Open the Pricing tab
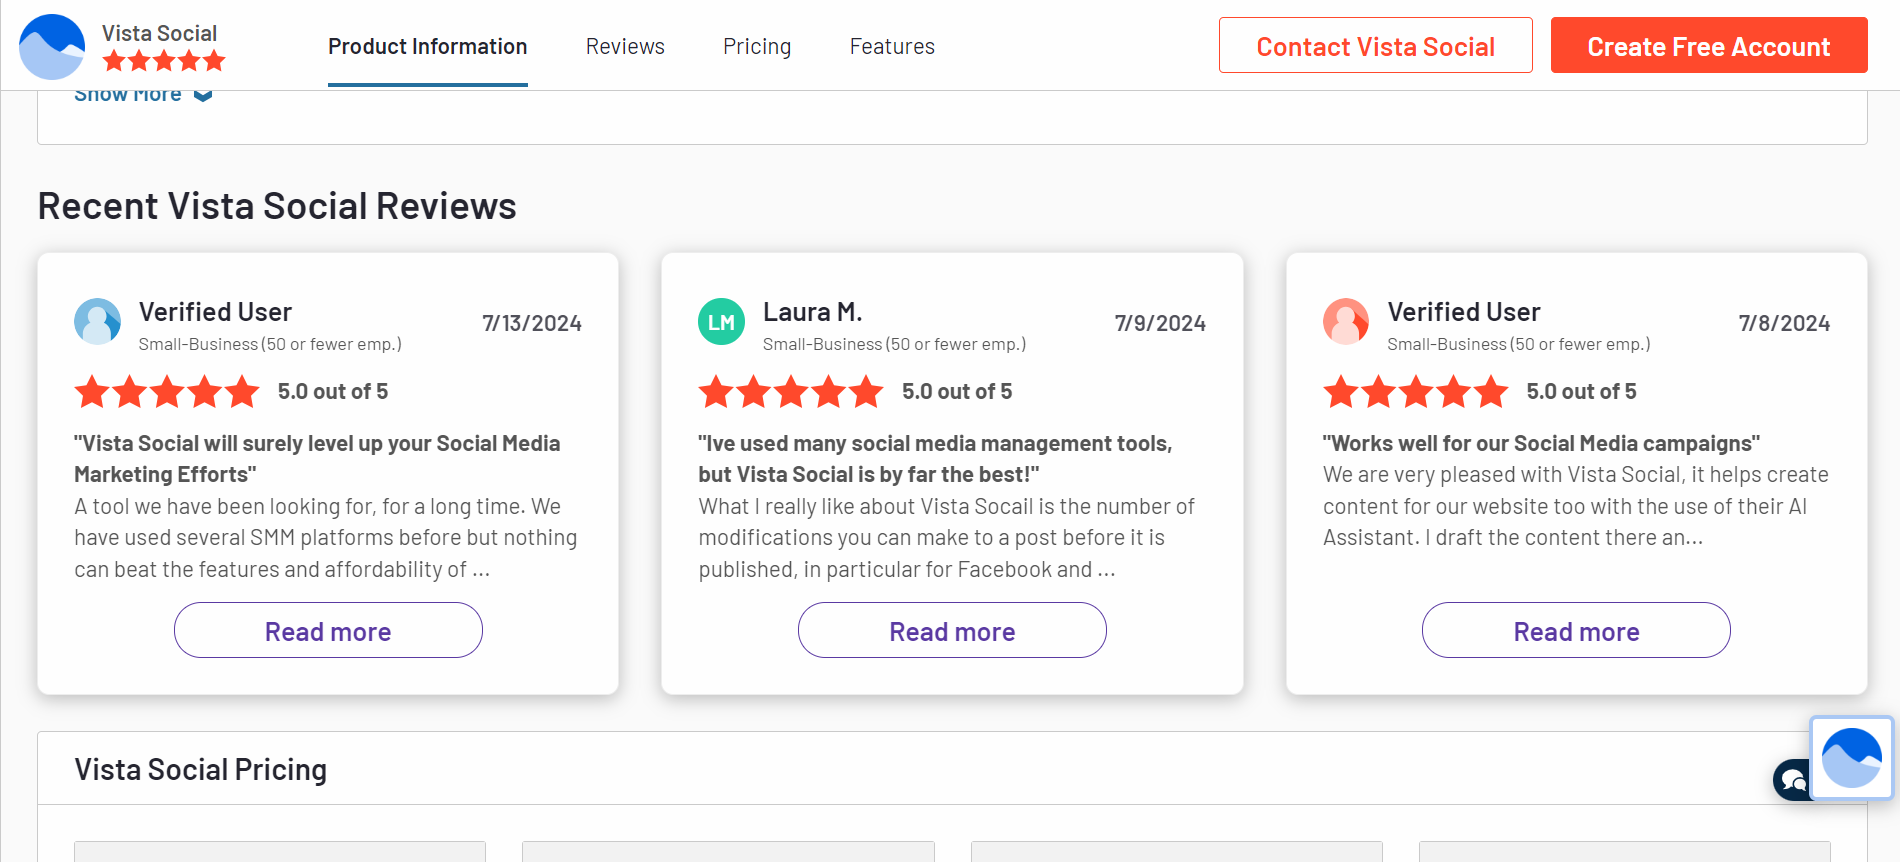Screen dimensions: 1900x862 pyautogui.click(x=757, y=47)
